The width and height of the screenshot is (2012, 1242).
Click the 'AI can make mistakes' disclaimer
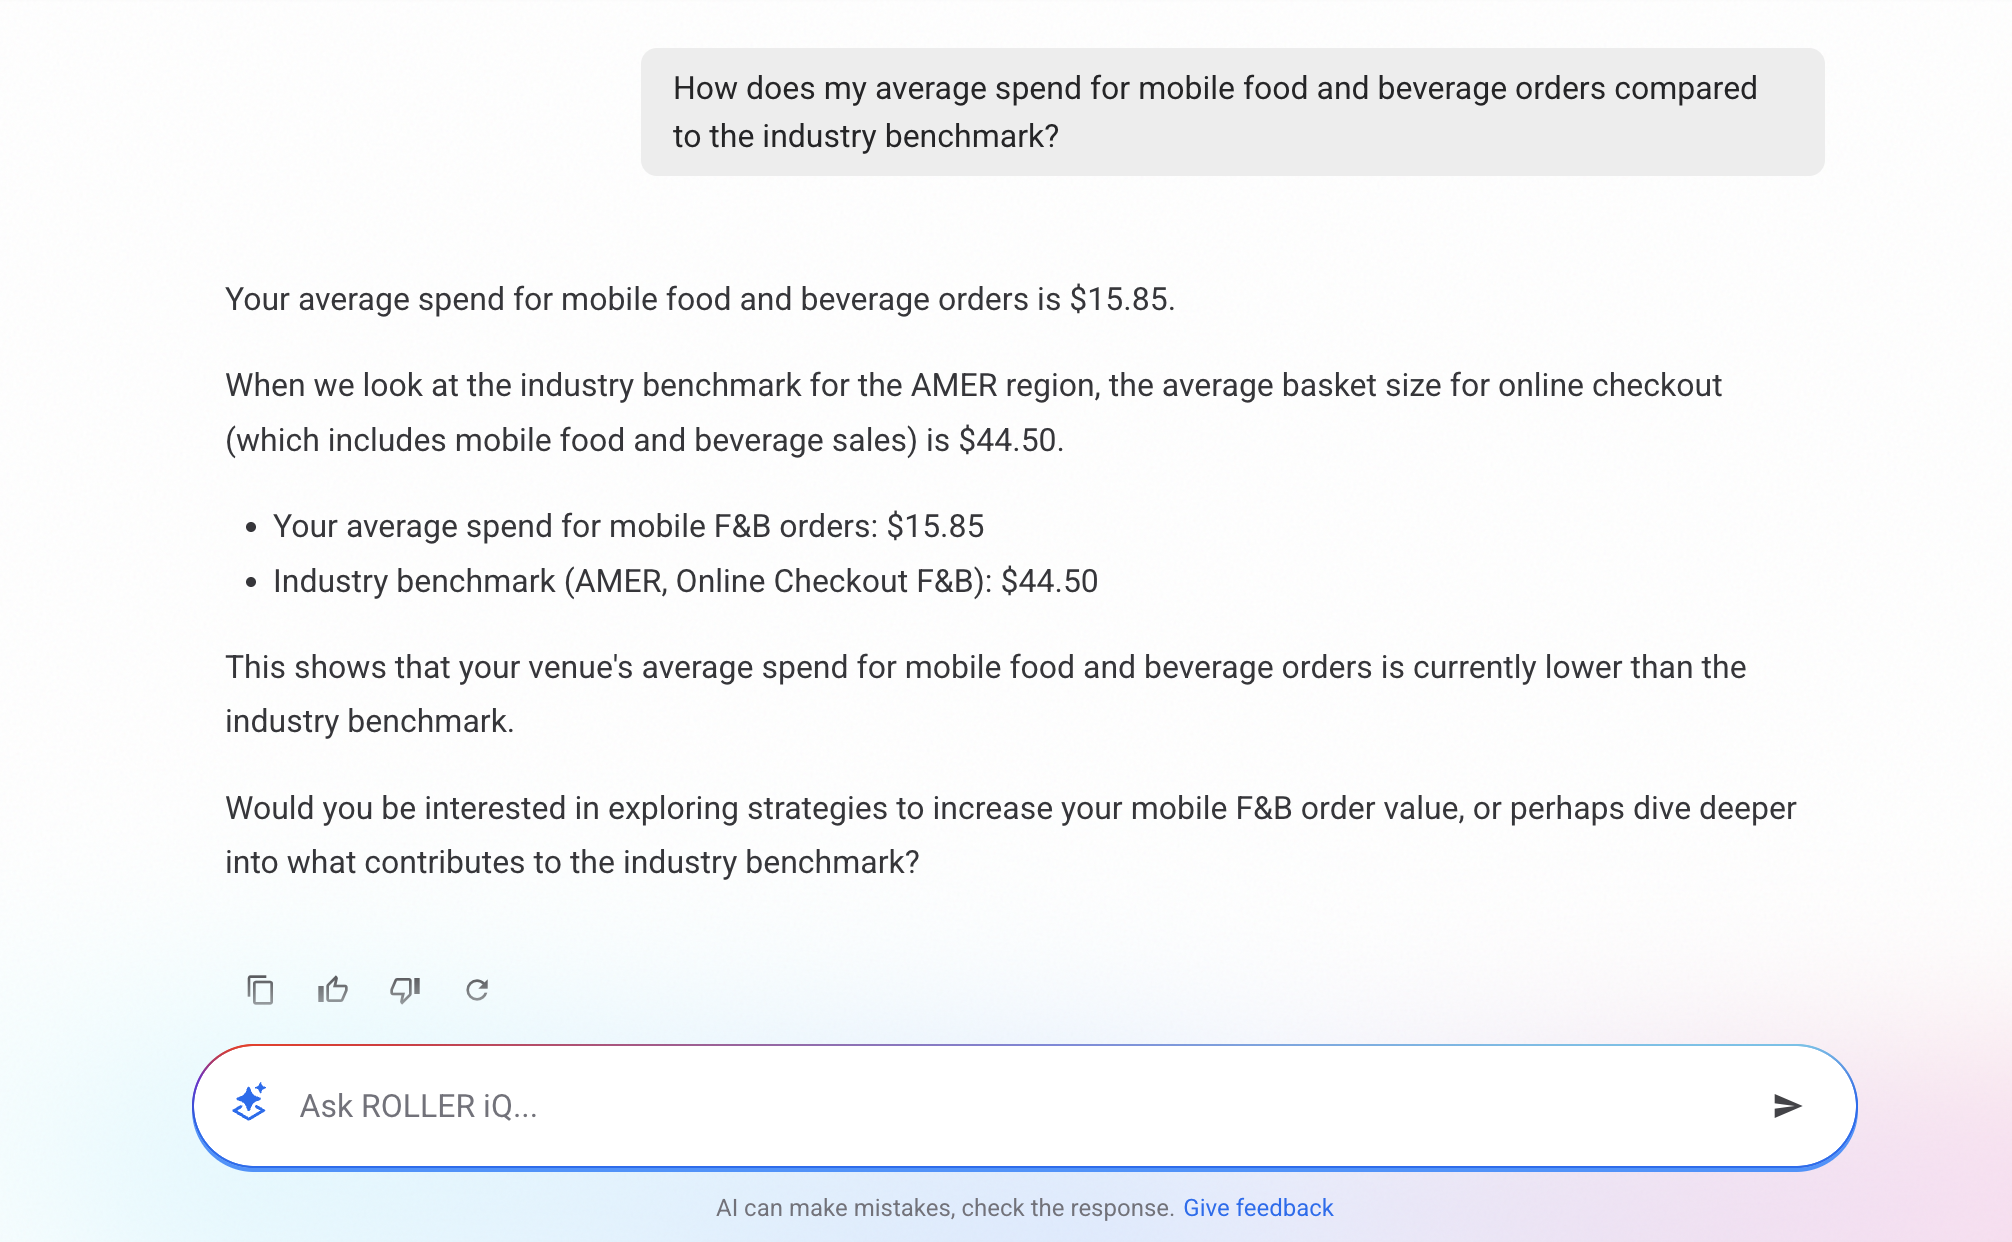pyautogui.click(x=944, y=1208)
